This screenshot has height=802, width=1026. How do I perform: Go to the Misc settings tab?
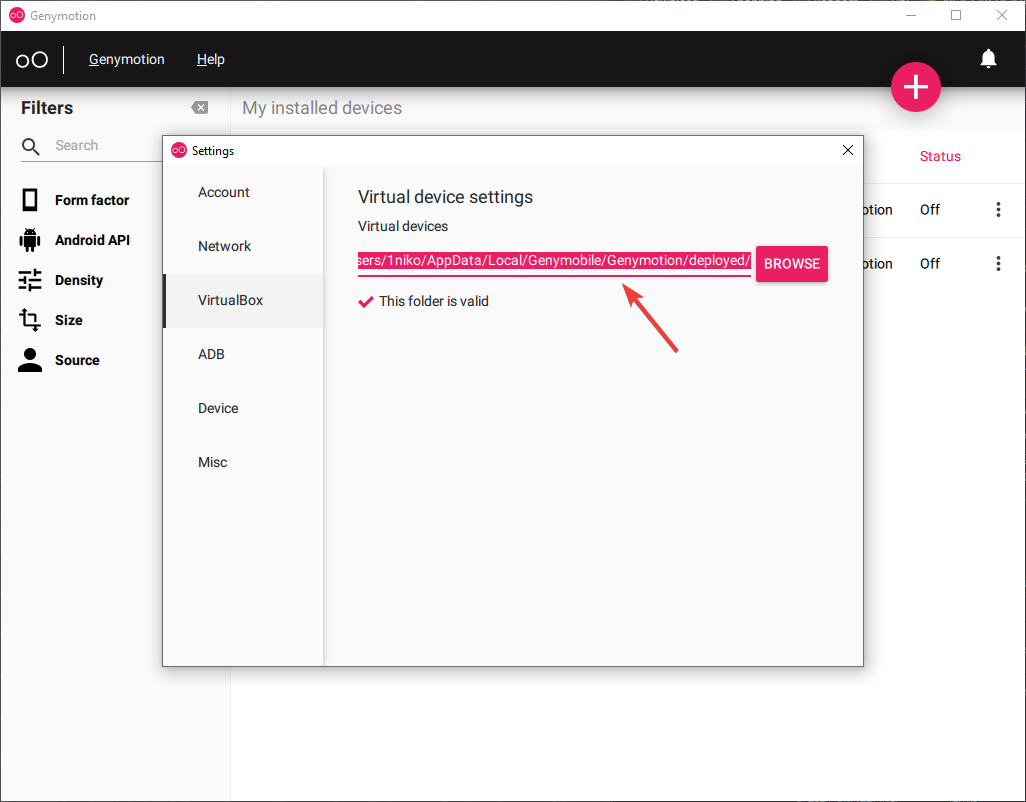[212, 462]
